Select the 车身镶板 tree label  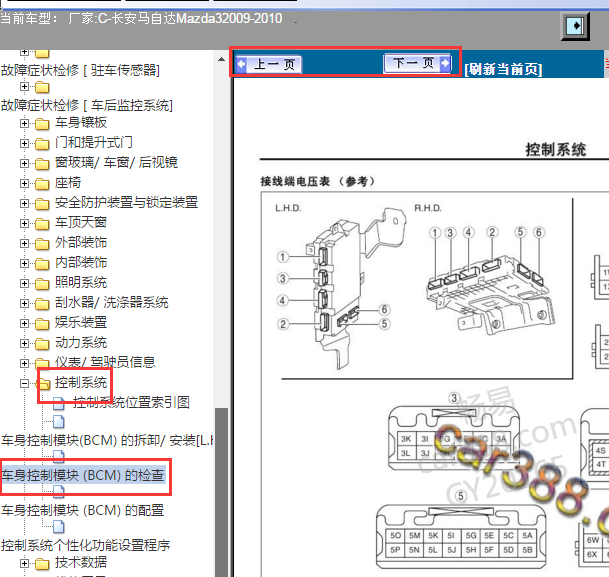pyautogui.click(x=81, y=122)
